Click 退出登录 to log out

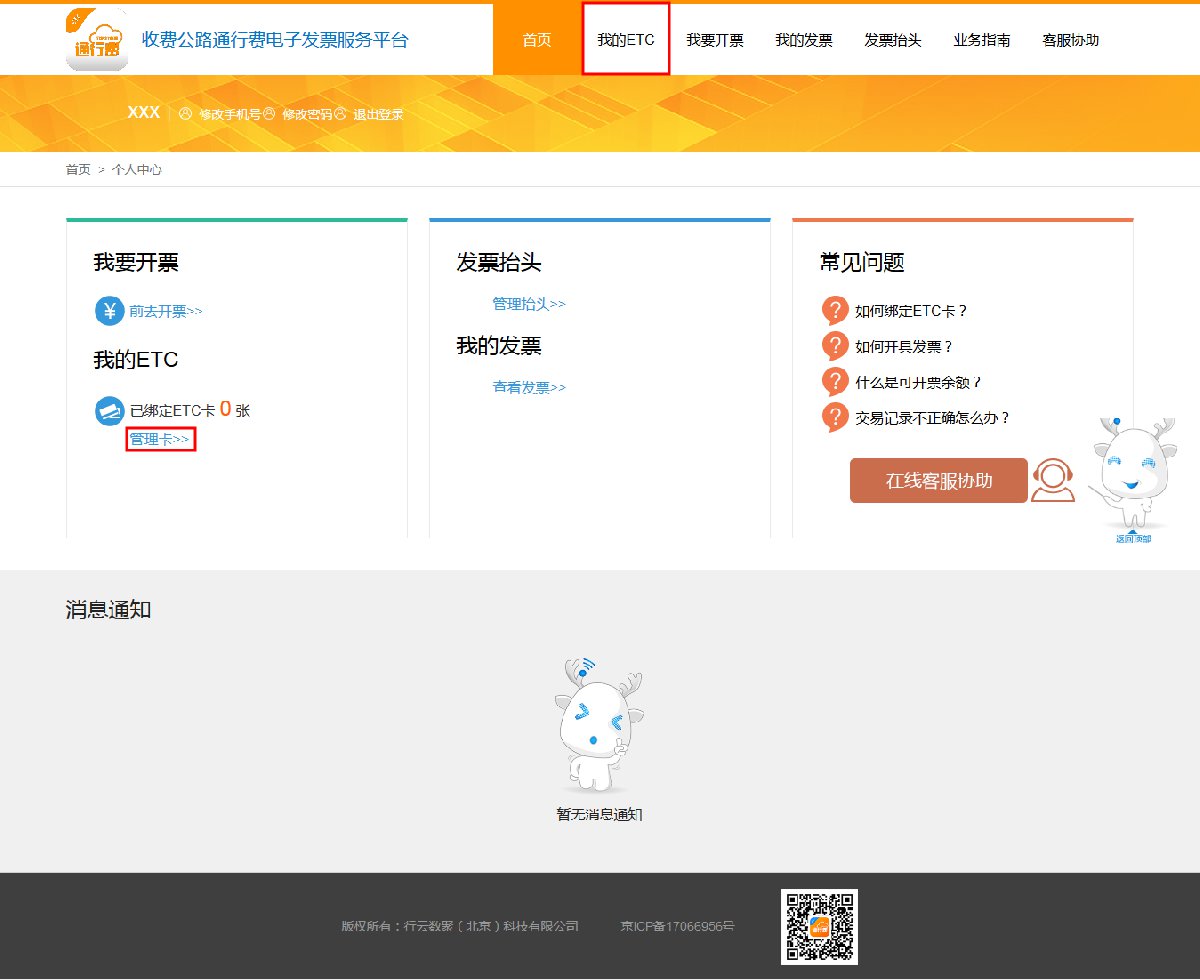click(x=378, y=114)
